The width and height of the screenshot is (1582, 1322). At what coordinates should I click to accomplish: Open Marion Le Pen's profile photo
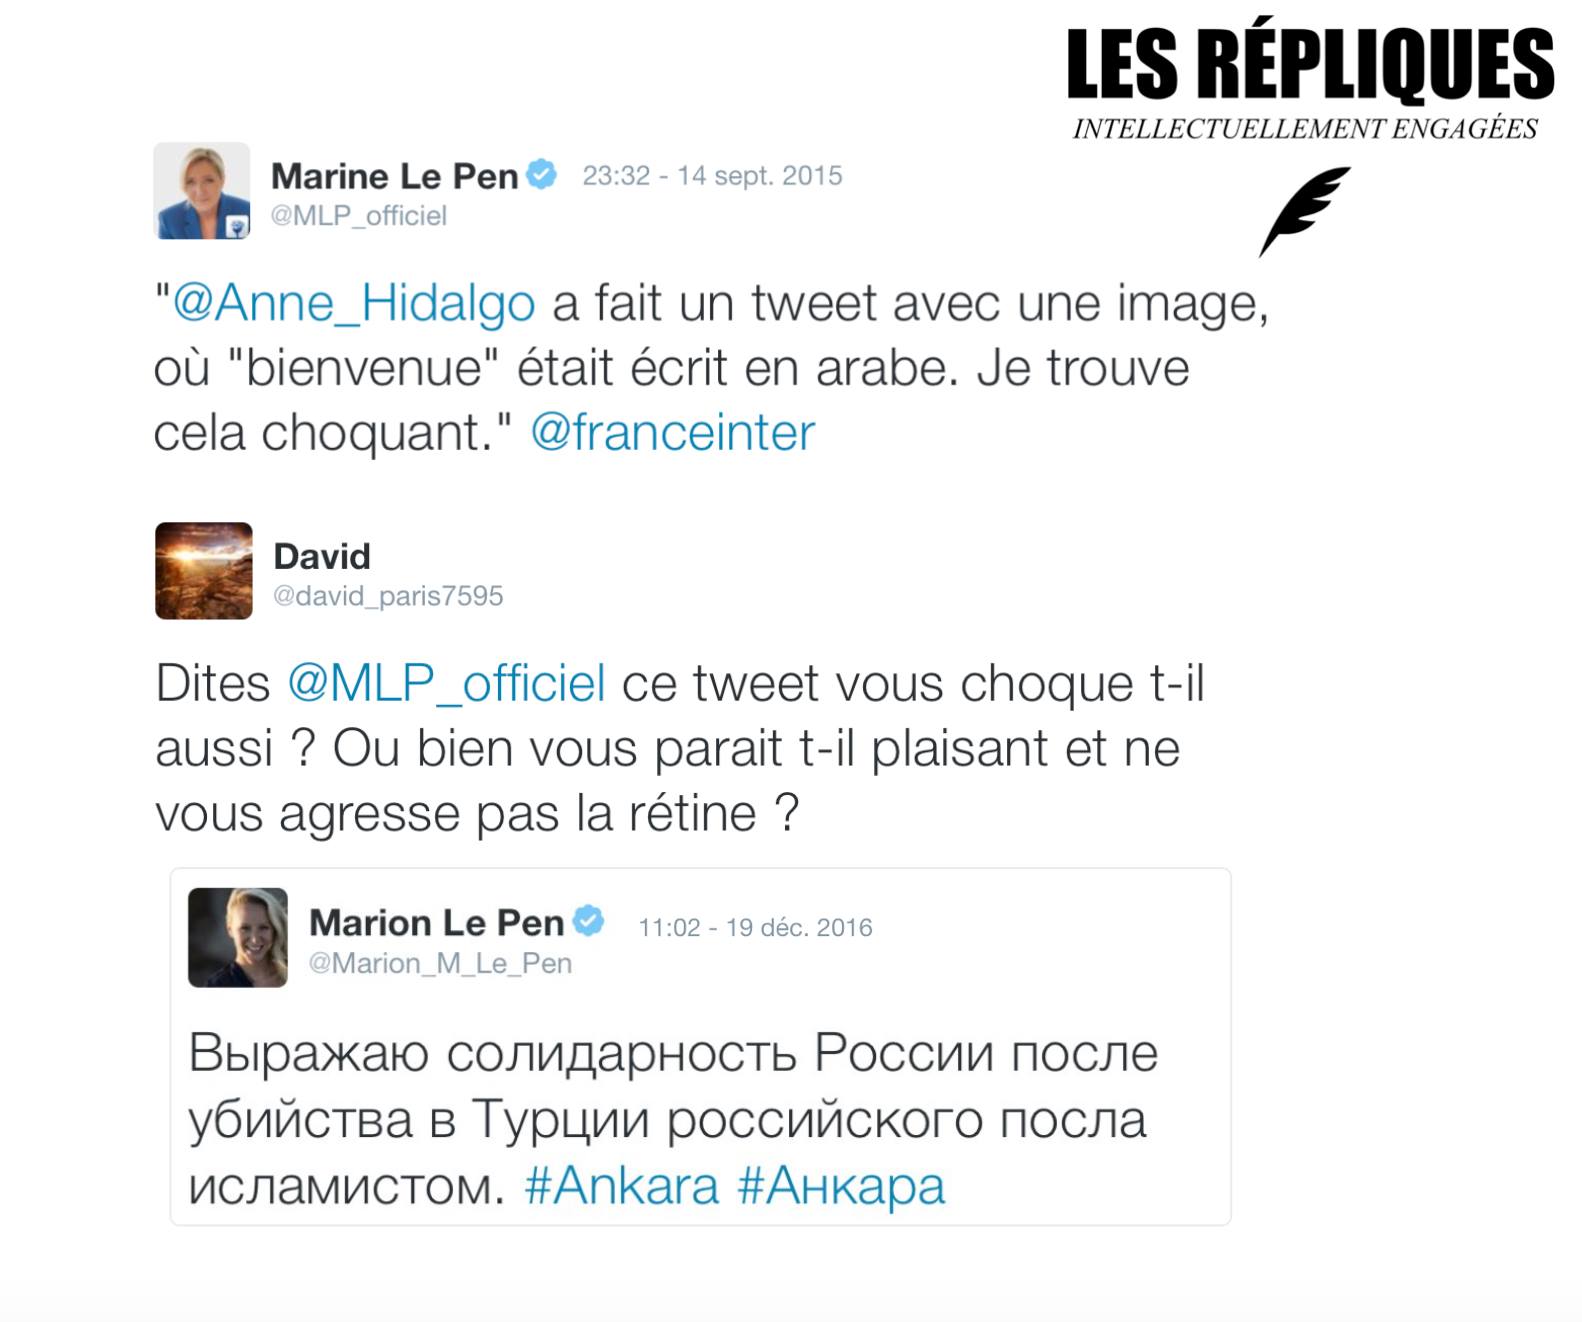[238, 937]
